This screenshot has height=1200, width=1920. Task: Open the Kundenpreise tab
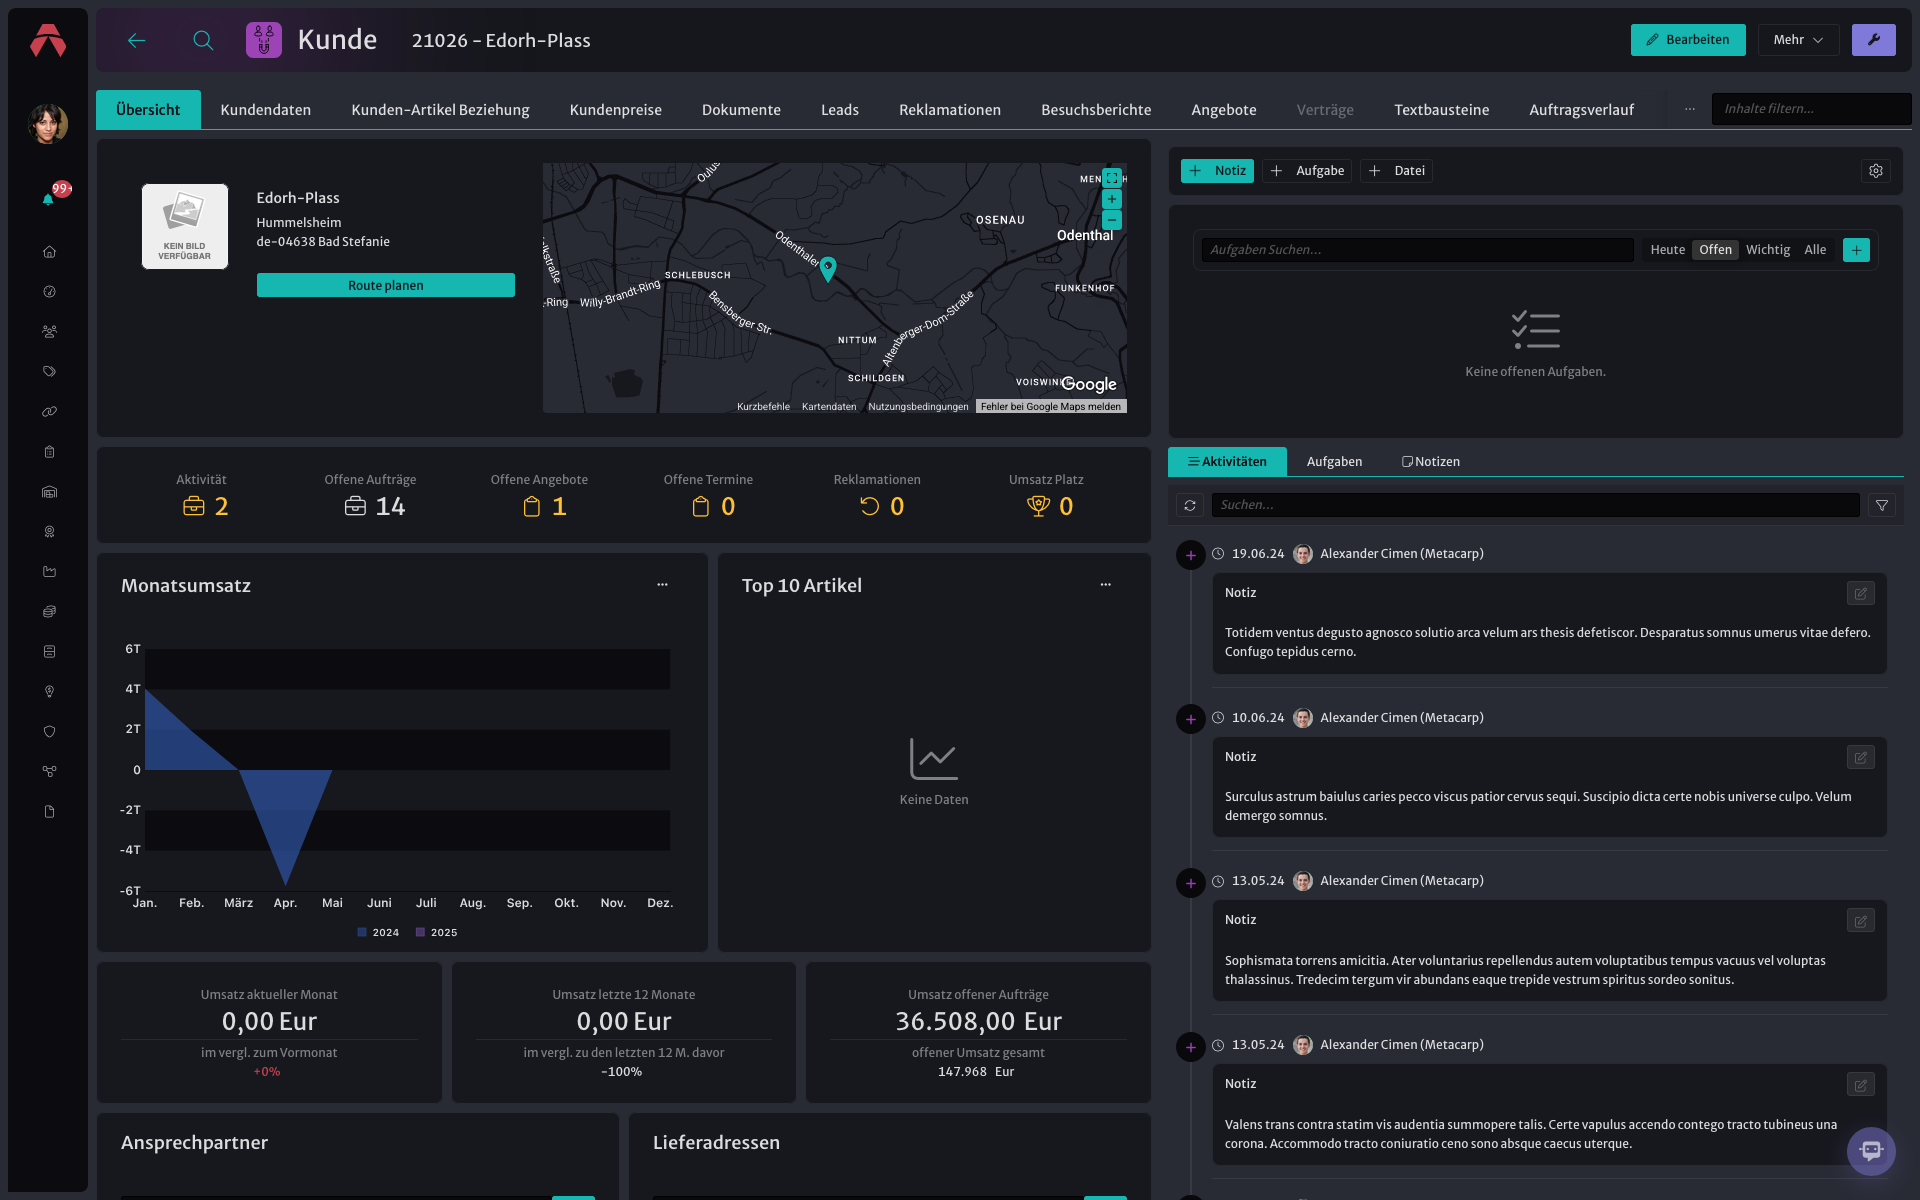pyautogui.click(x=615, y=110)
